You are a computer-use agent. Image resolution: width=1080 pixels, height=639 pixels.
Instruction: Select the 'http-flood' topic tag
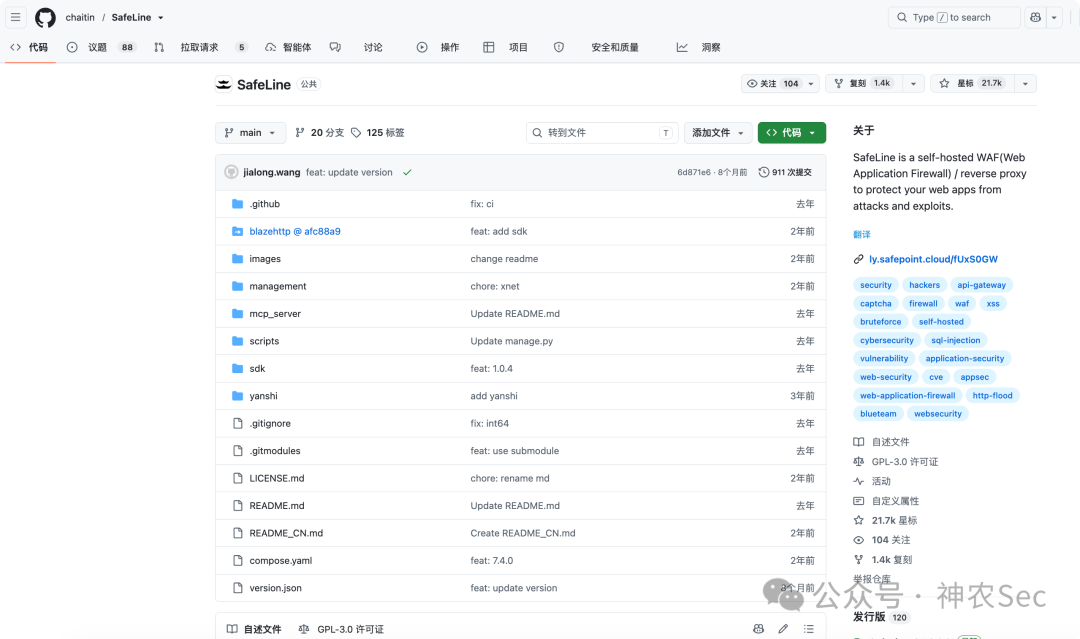992,395
